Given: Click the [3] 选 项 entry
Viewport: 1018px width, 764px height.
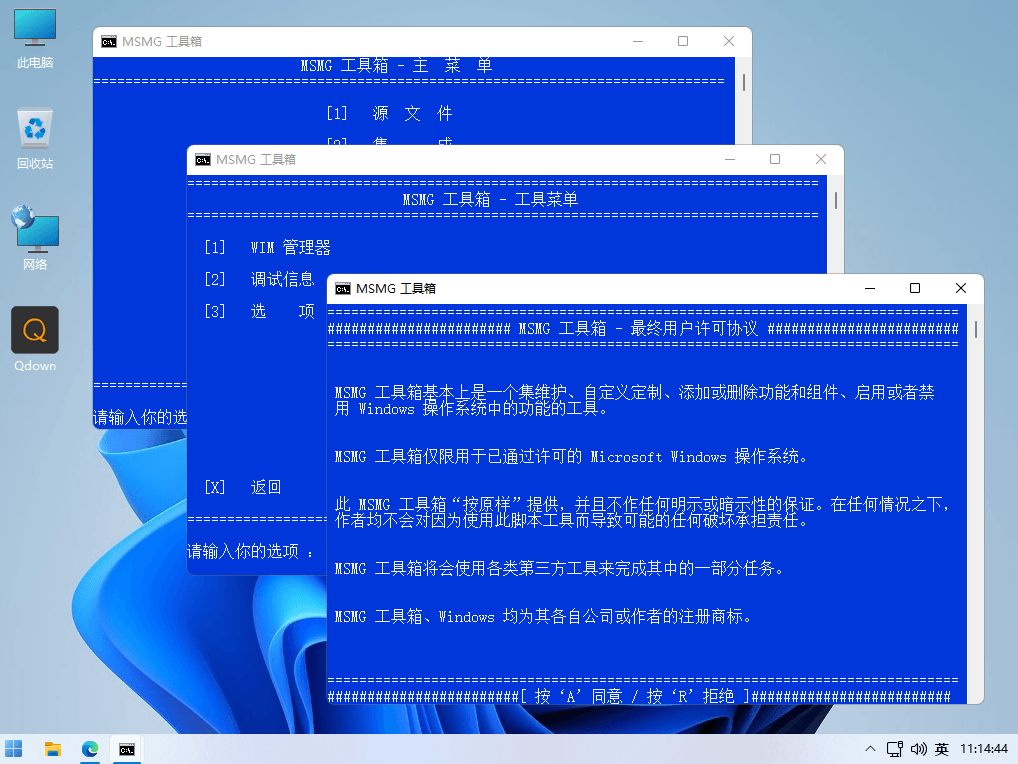Looking at the screenshot, I should point(259,311).
